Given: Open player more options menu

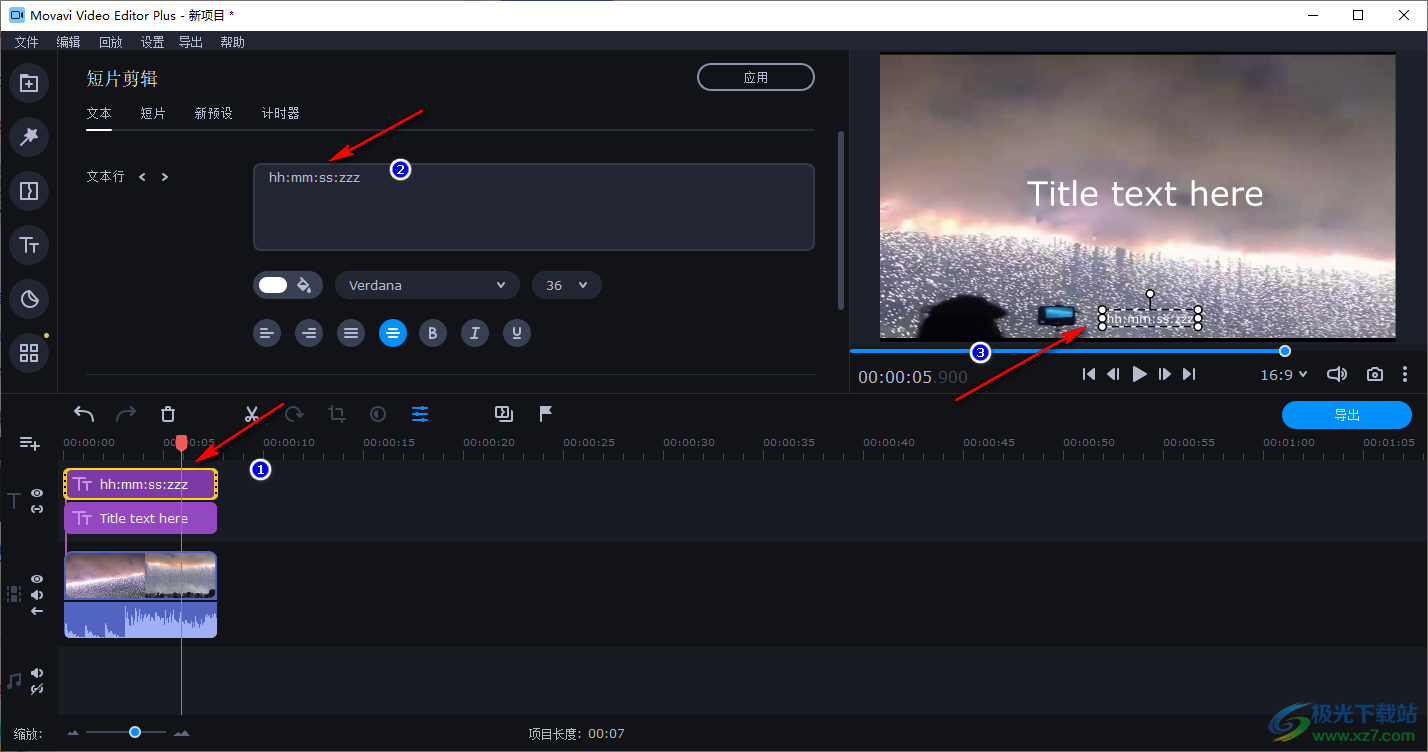Looking at the screenshot, I should click(1405, 374).
